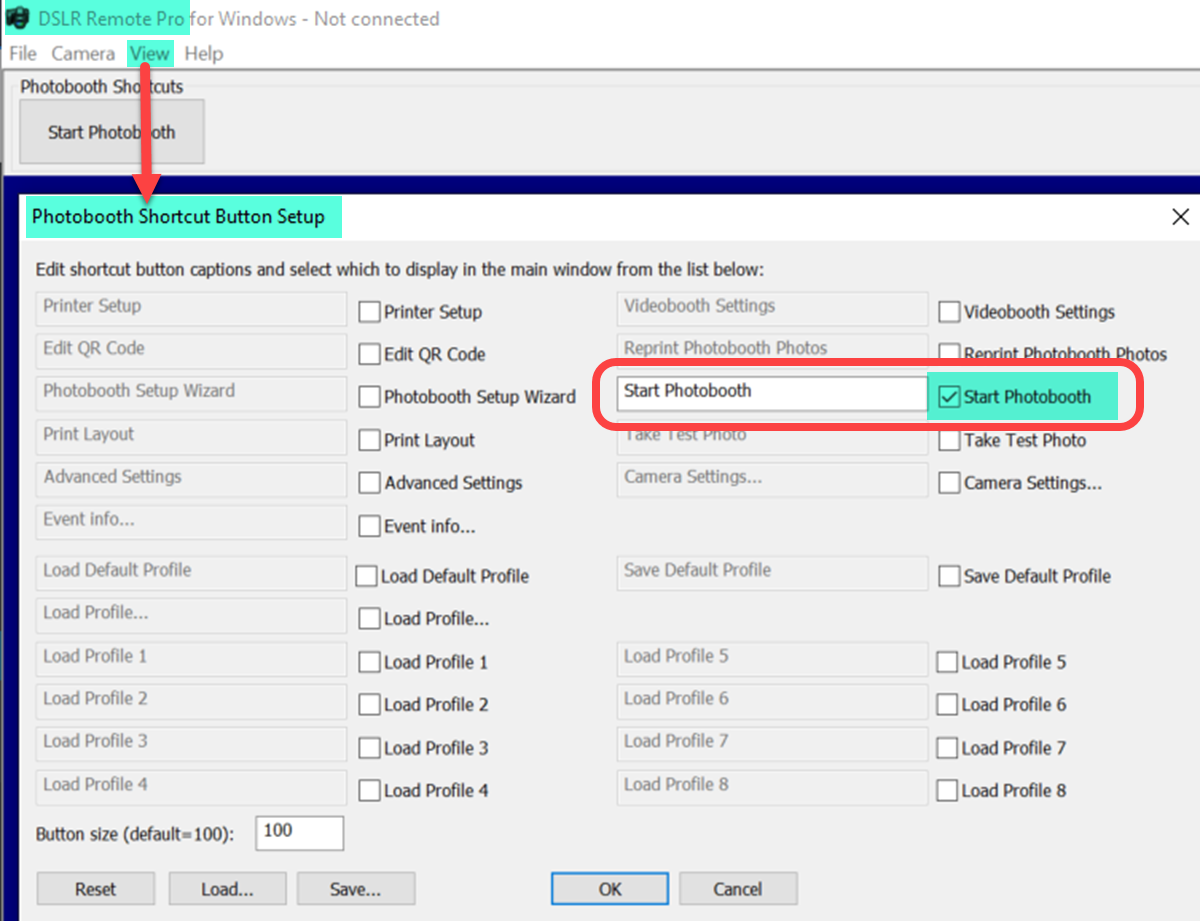Viewport: 1200px width, 921px height.
Task: Tick the Load Profile 4 checkbox
Action: click(369, 791)
